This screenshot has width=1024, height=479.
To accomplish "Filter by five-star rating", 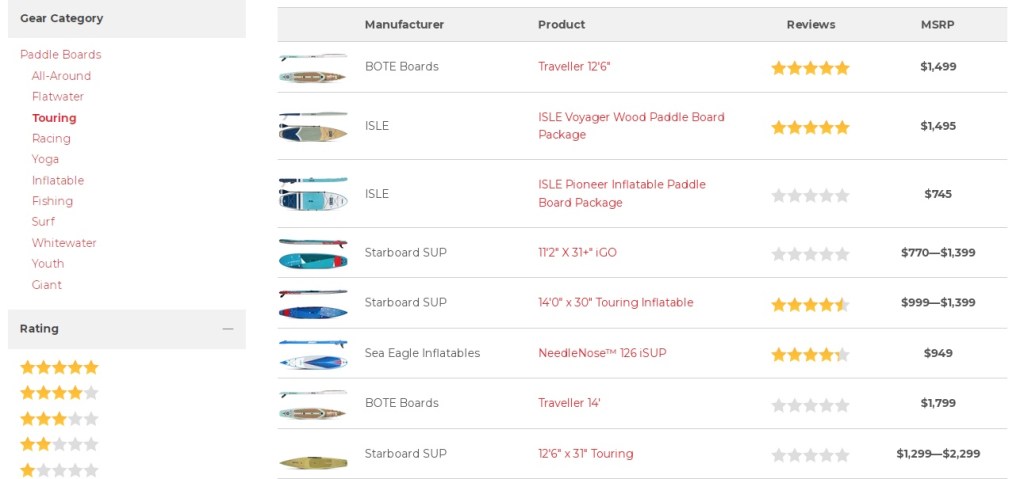I will click(x=59, y=367).
